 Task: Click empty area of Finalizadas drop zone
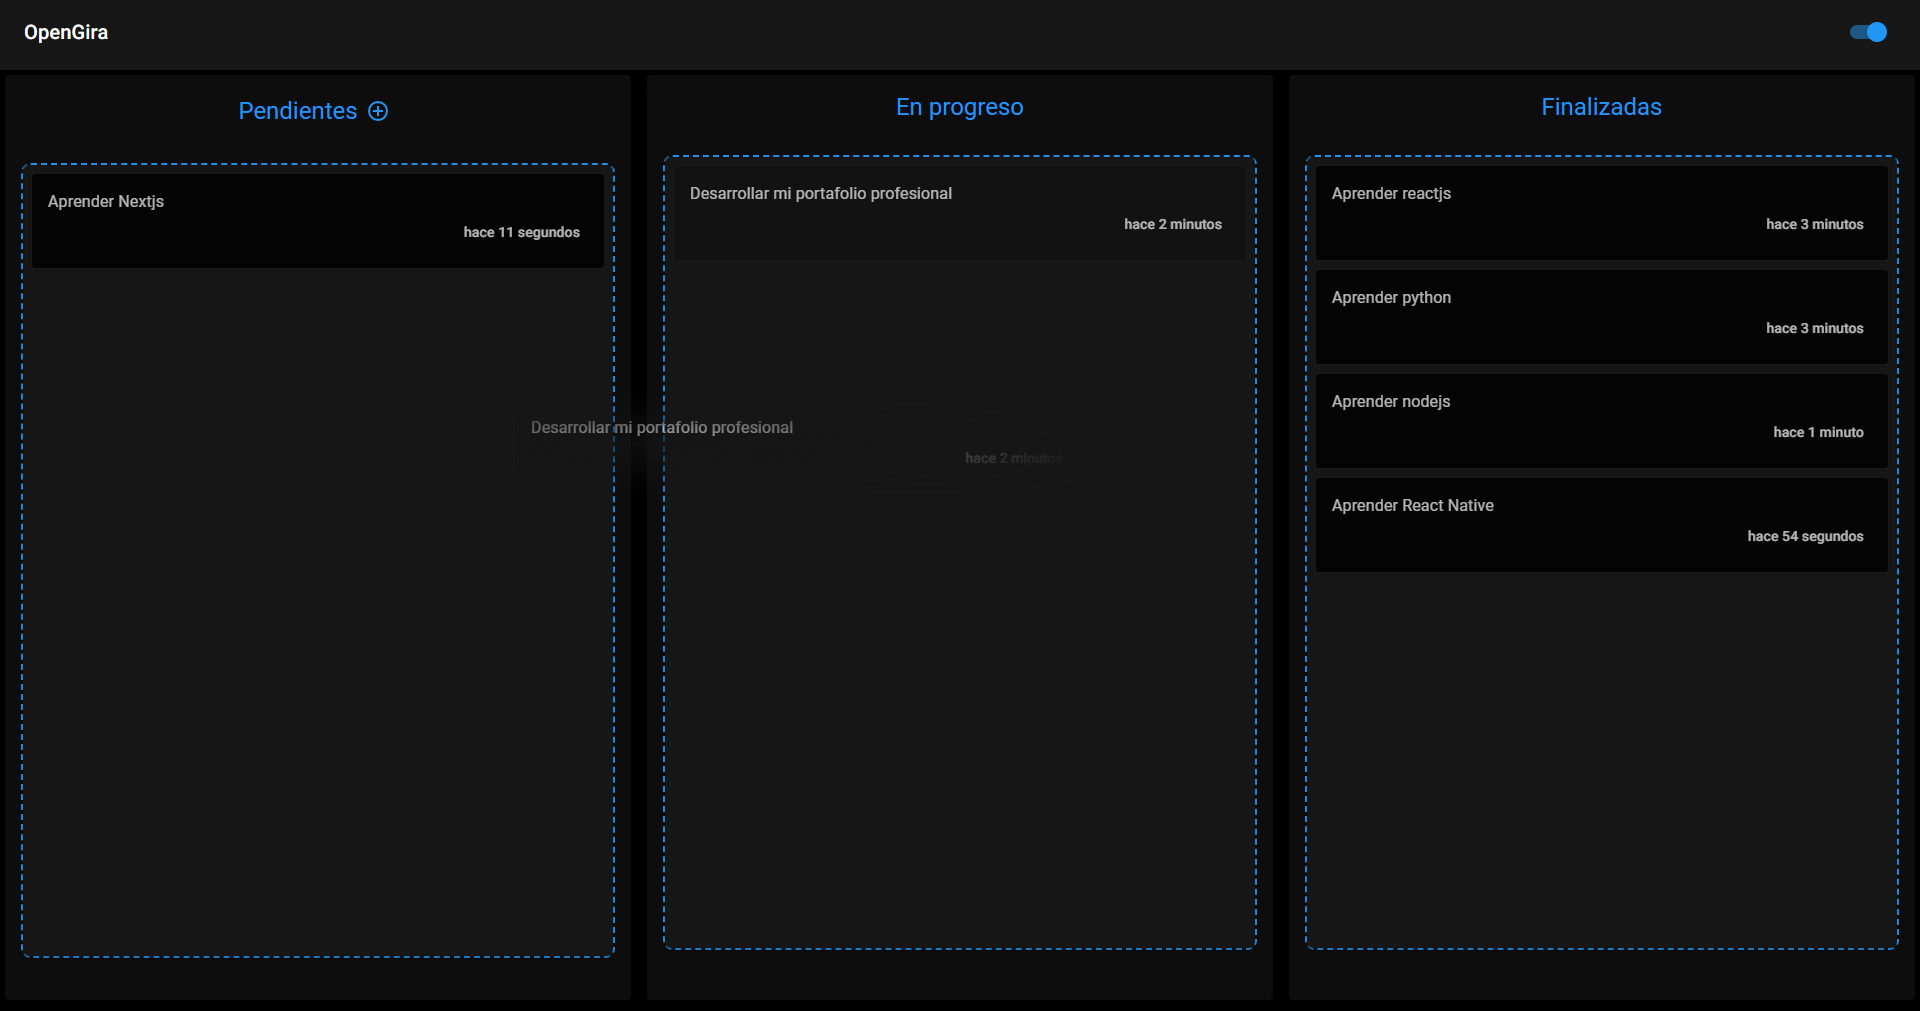1601,760
